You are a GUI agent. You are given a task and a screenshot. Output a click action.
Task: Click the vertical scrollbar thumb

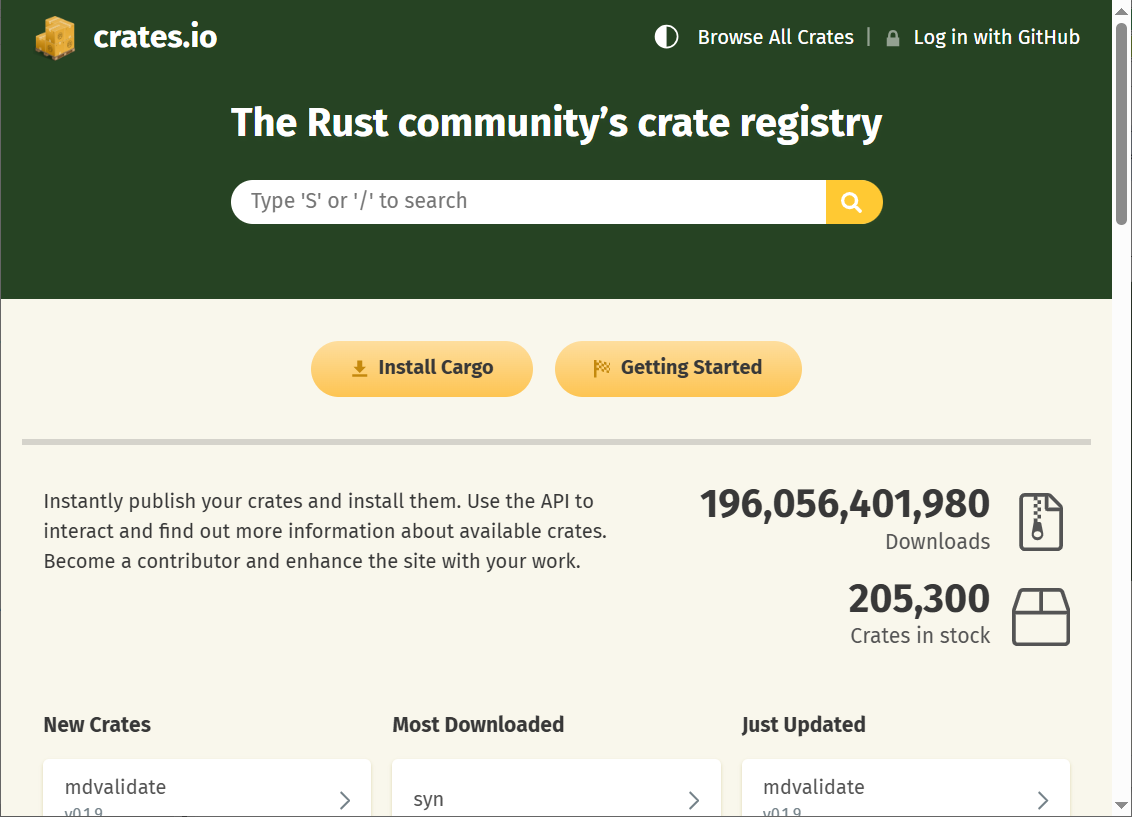1122,120
